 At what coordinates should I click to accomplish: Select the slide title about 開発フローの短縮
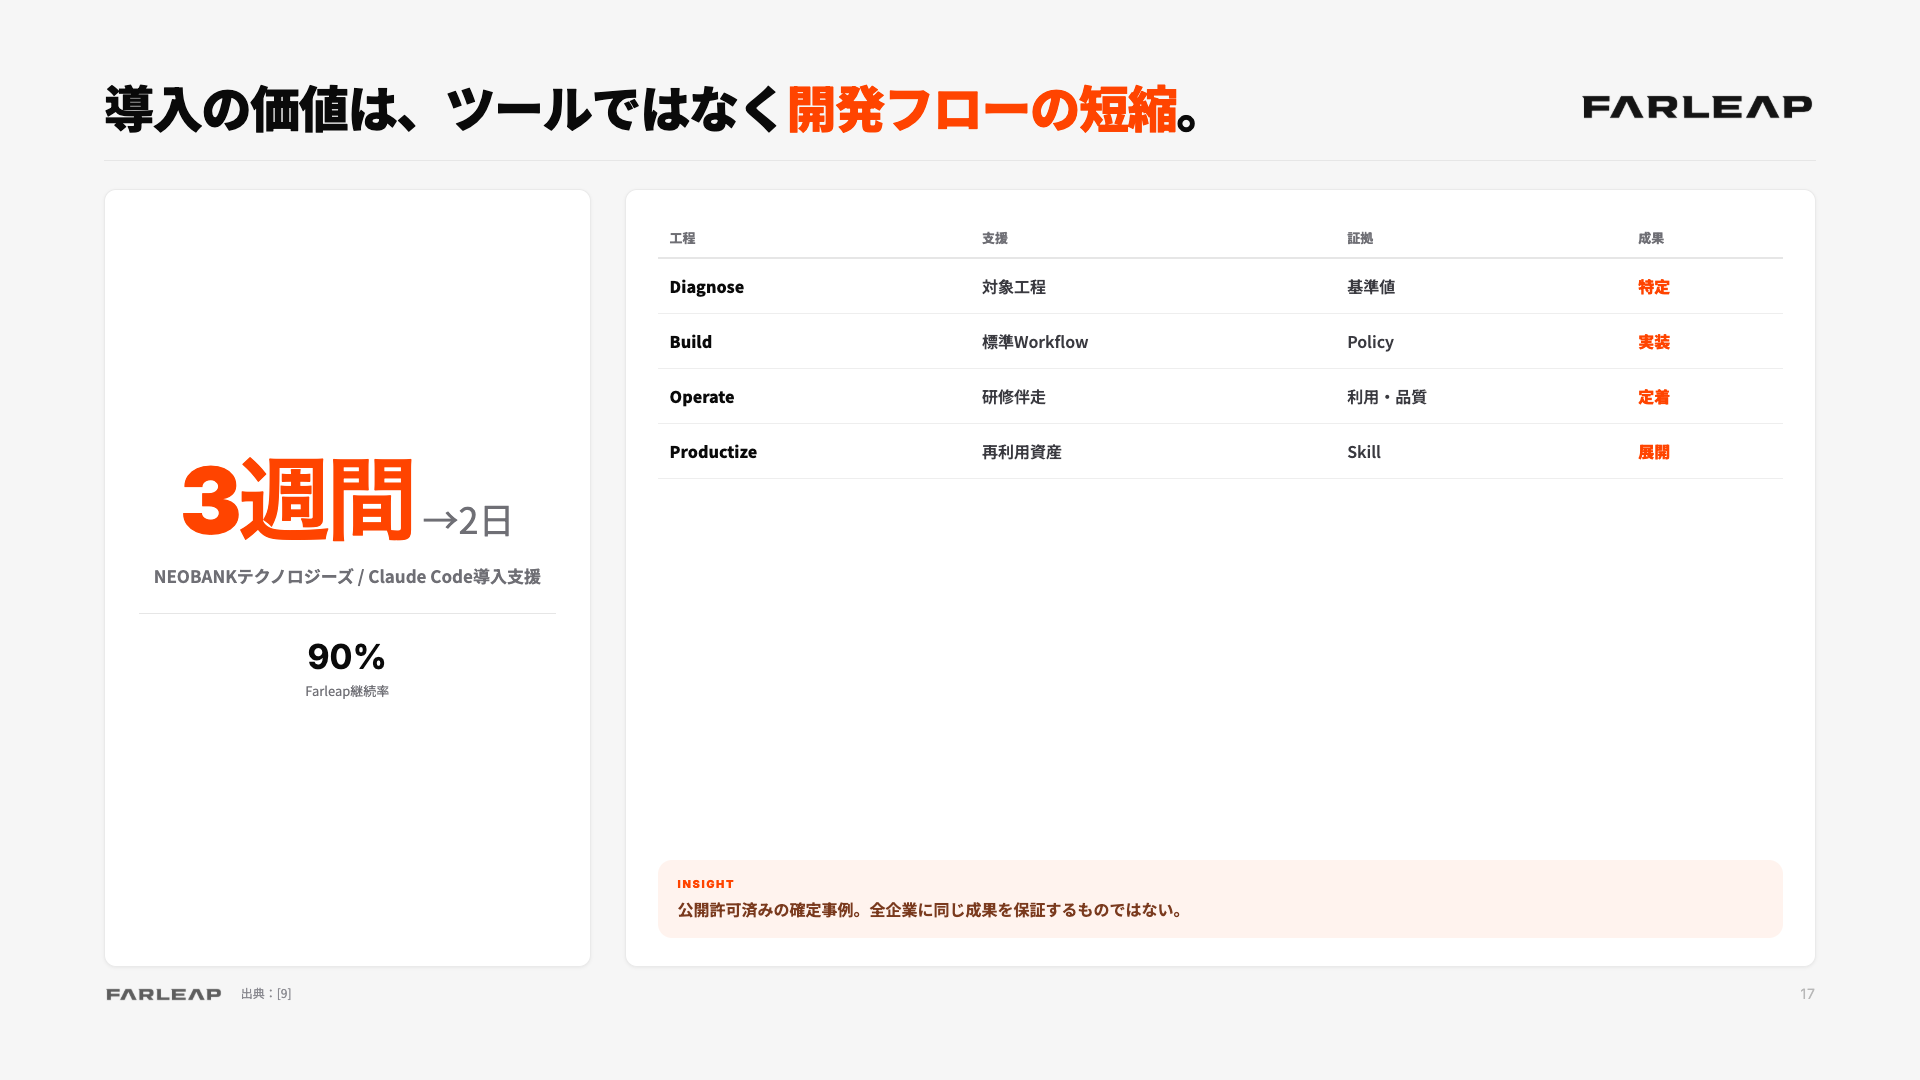click(x=652, y=109)
